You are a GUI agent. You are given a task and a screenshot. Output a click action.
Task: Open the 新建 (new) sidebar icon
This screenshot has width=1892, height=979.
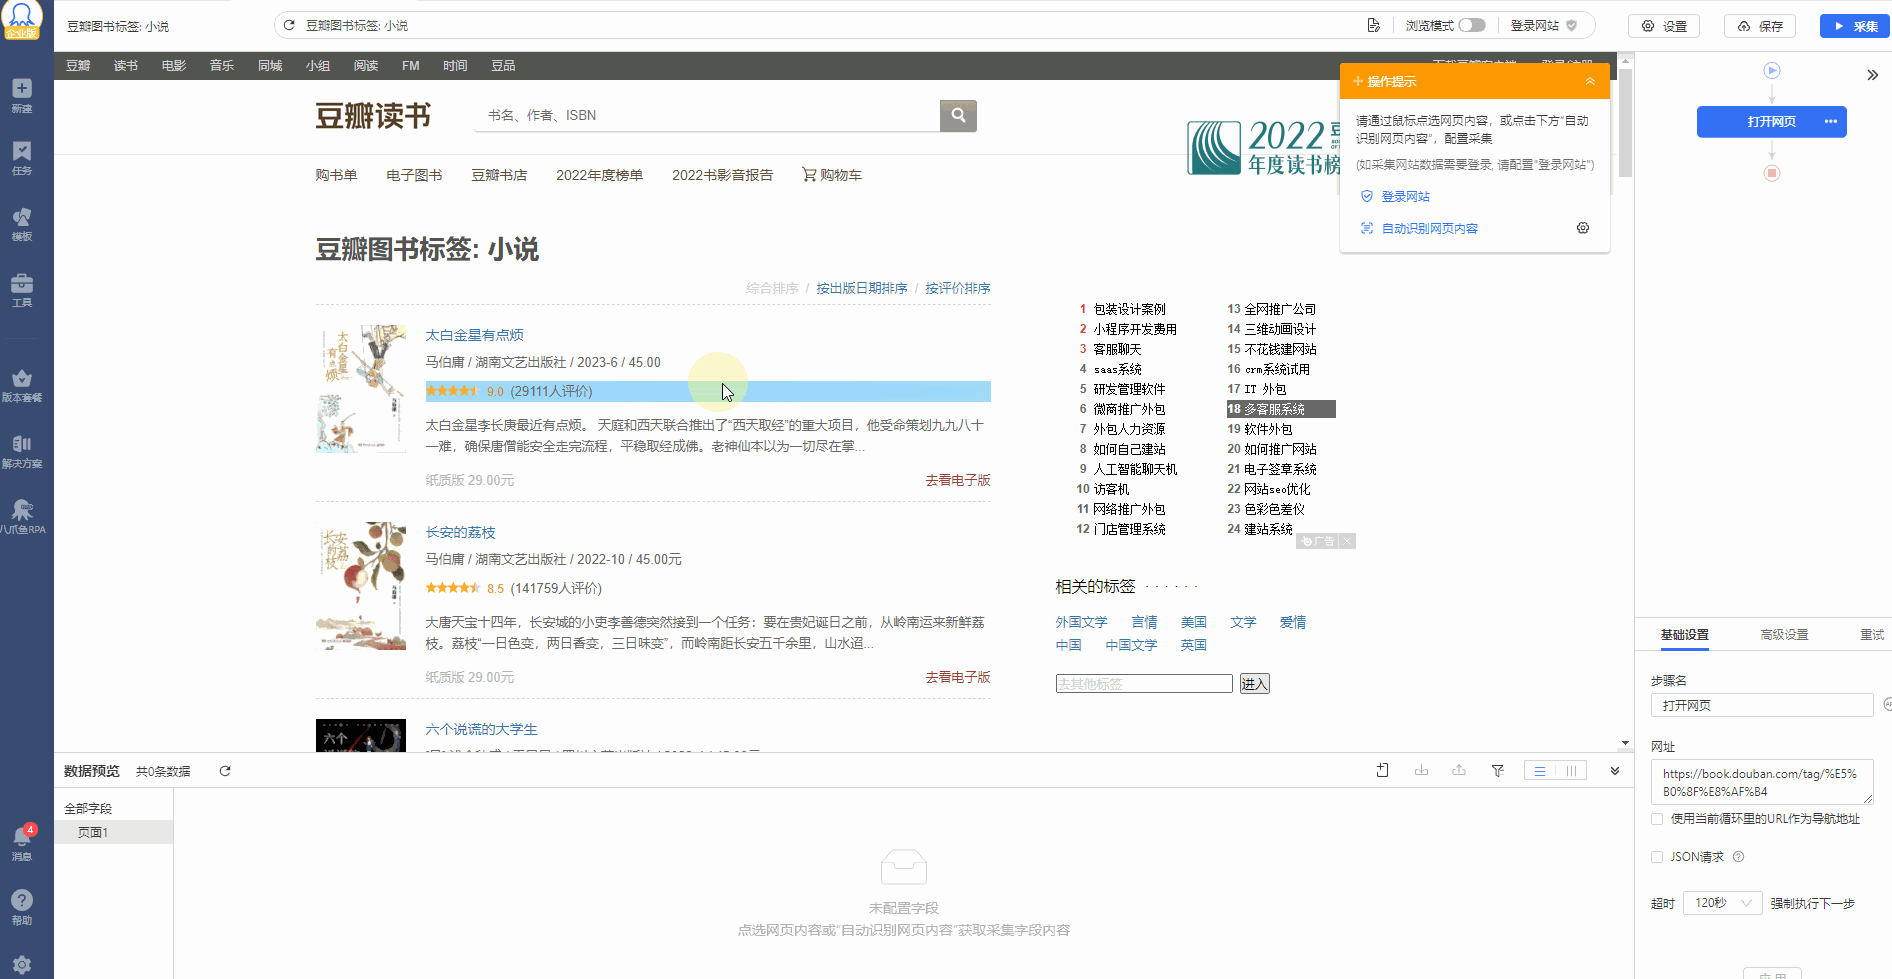(x=22, y=95)
